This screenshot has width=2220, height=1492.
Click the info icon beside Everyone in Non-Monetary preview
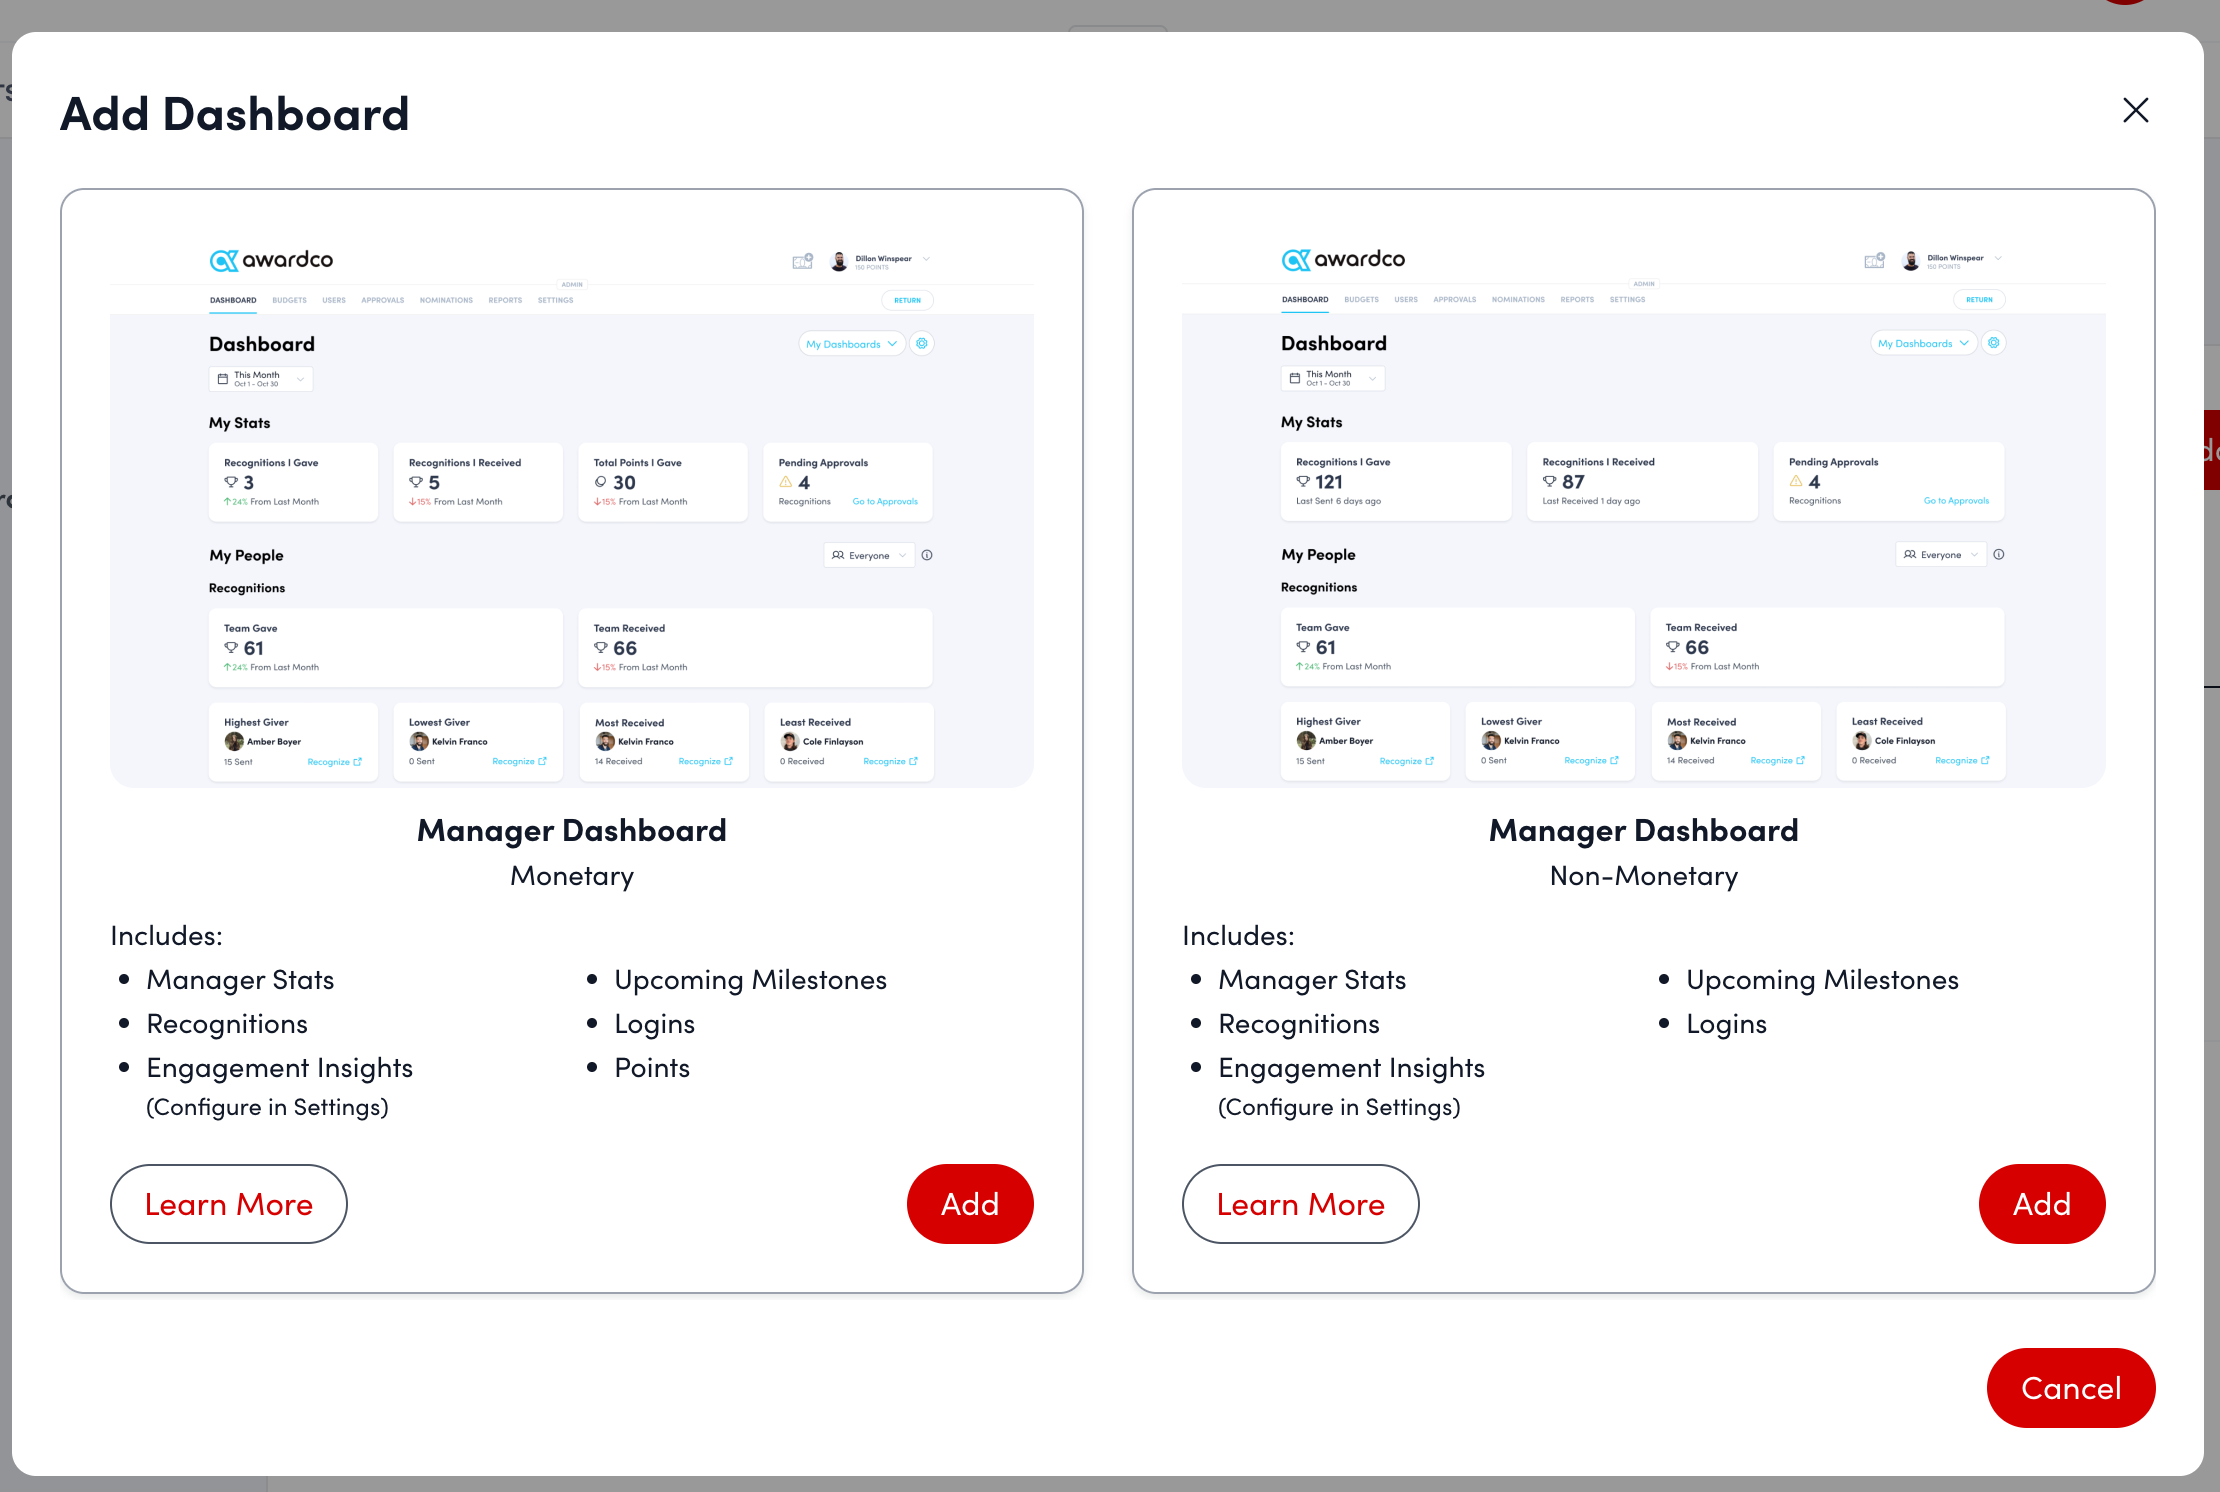click(1999, 555)
